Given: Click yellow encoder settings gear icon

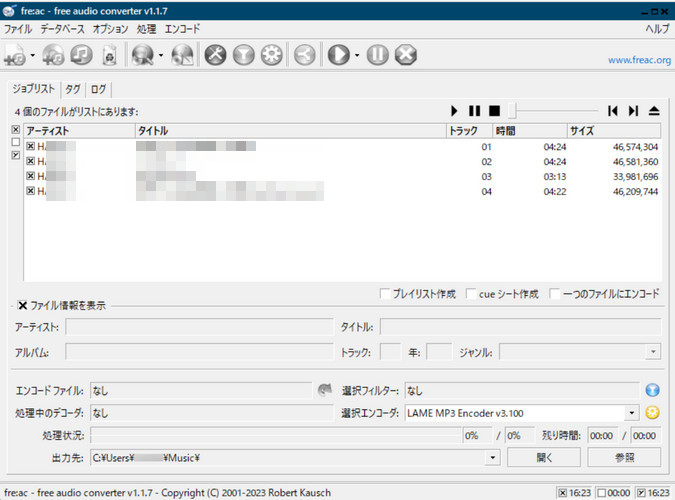Looking at the screenshot, I should (x=653, y=413).
